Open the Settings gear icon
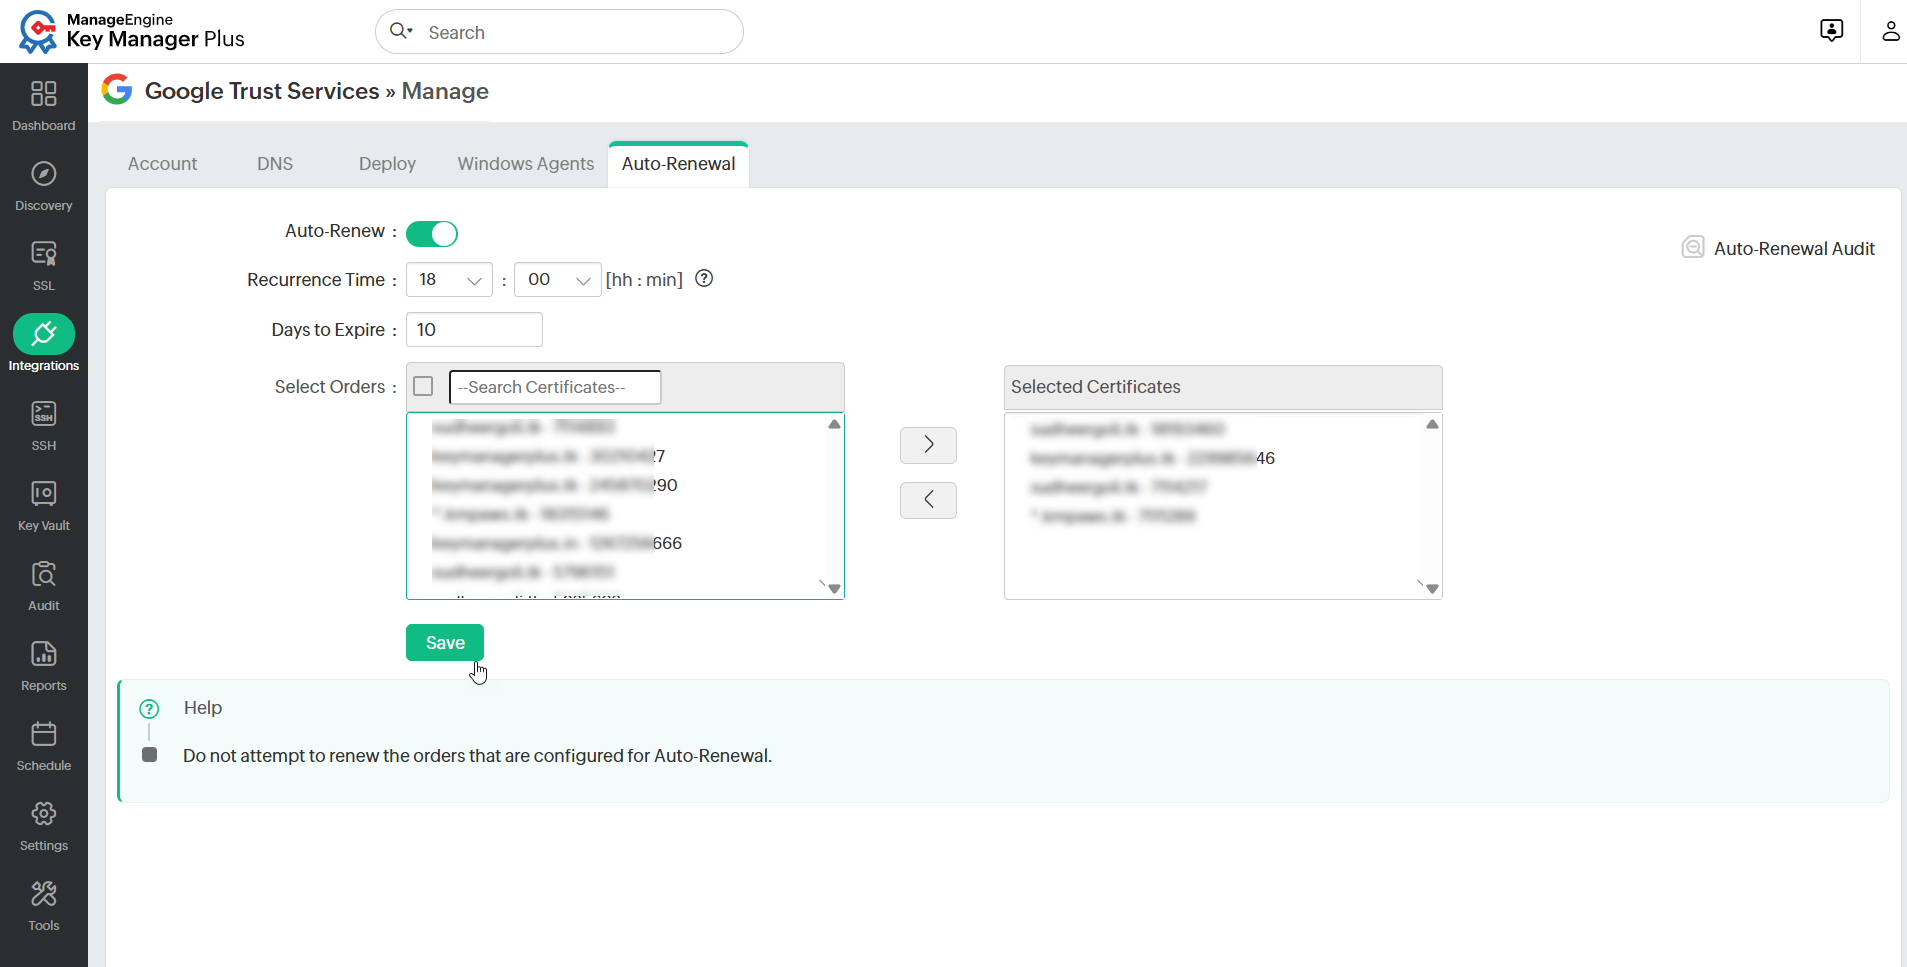Screen dimensions: 1907x967 click(44, 814)
